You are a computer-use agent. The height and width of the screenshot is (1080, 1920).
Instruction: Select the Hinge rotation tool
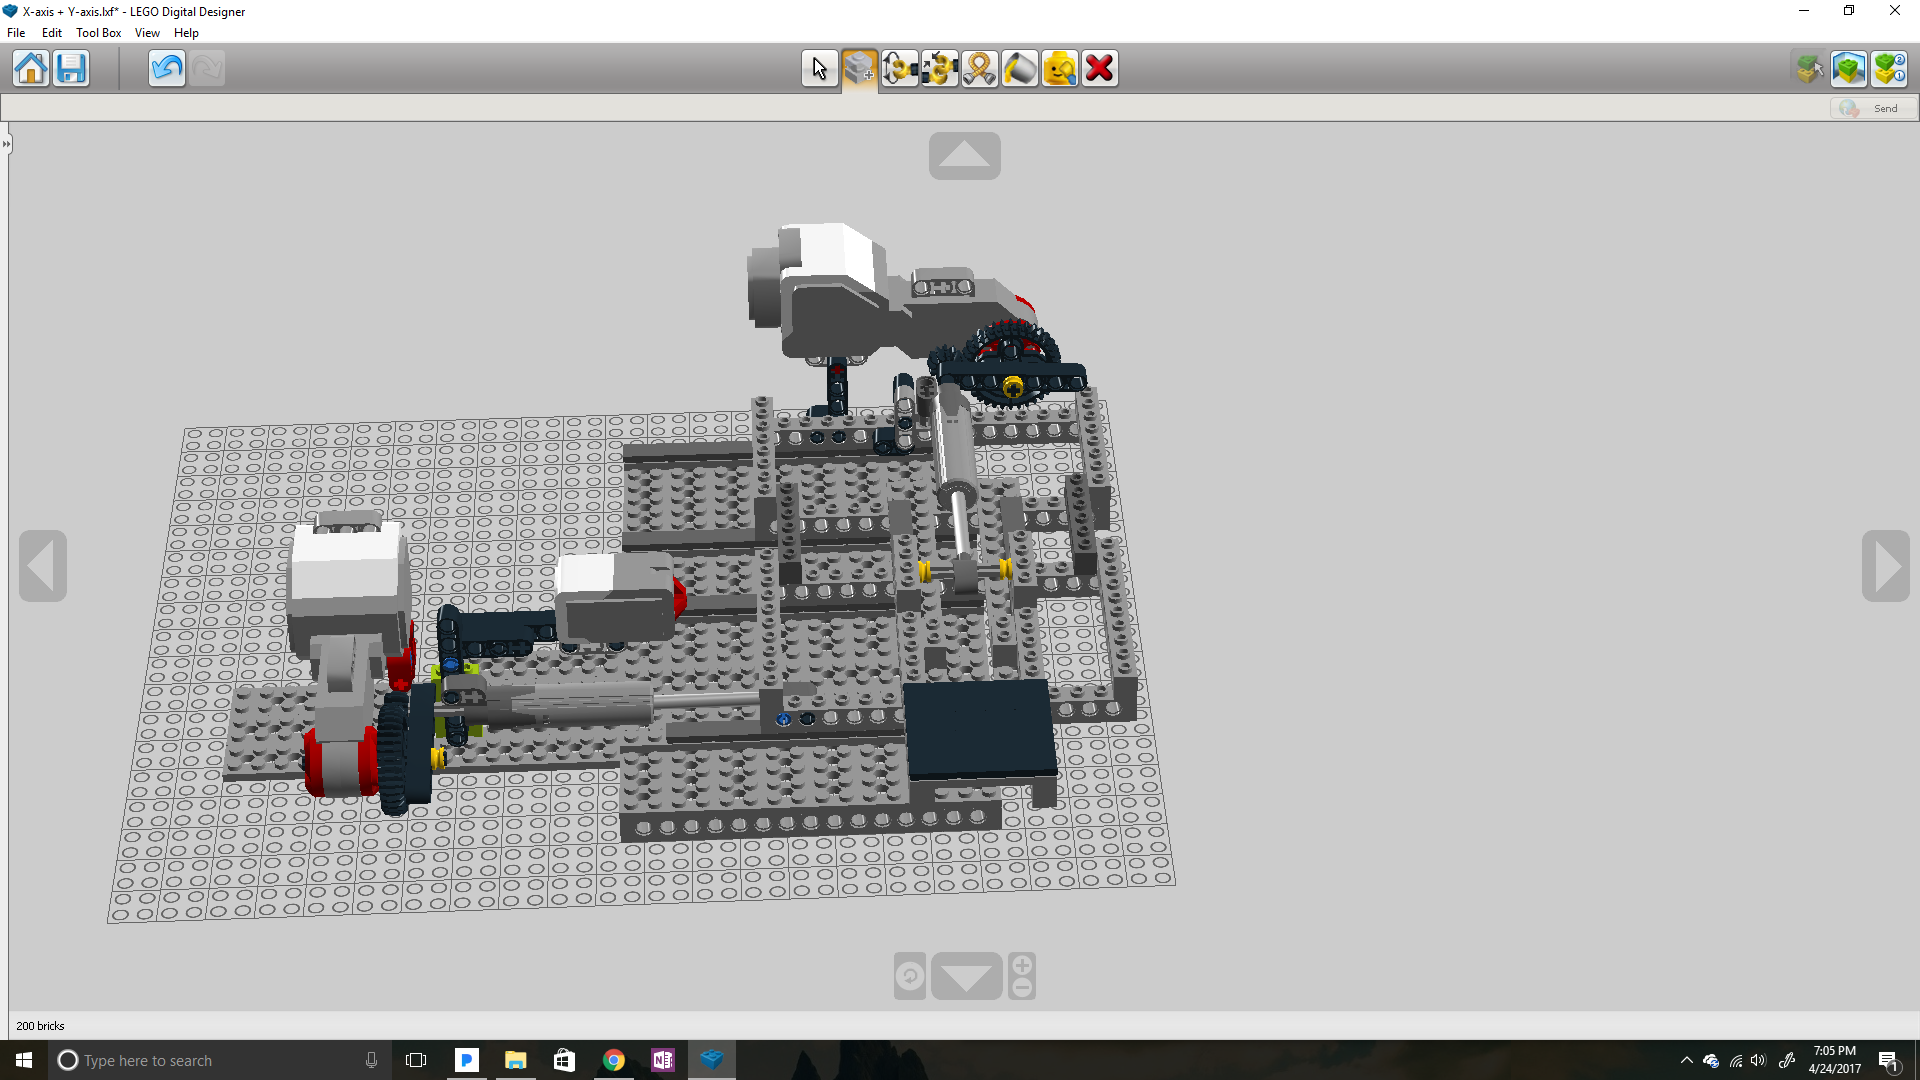[900, 68]
